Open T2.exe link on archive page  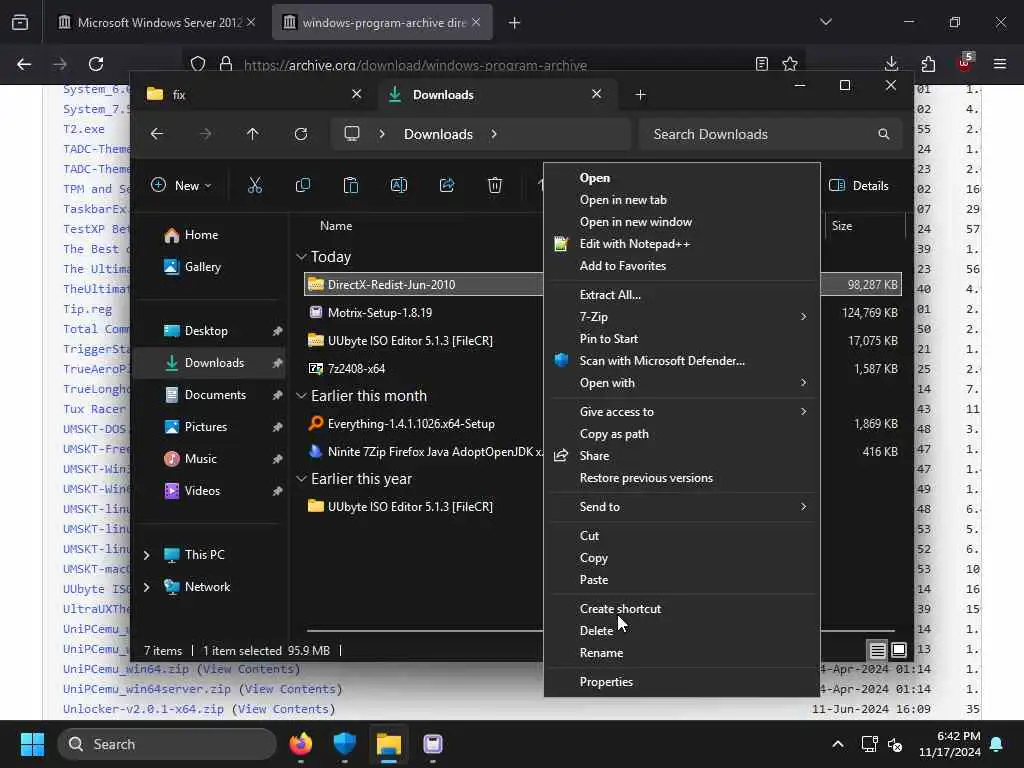(x=84, y=129)
